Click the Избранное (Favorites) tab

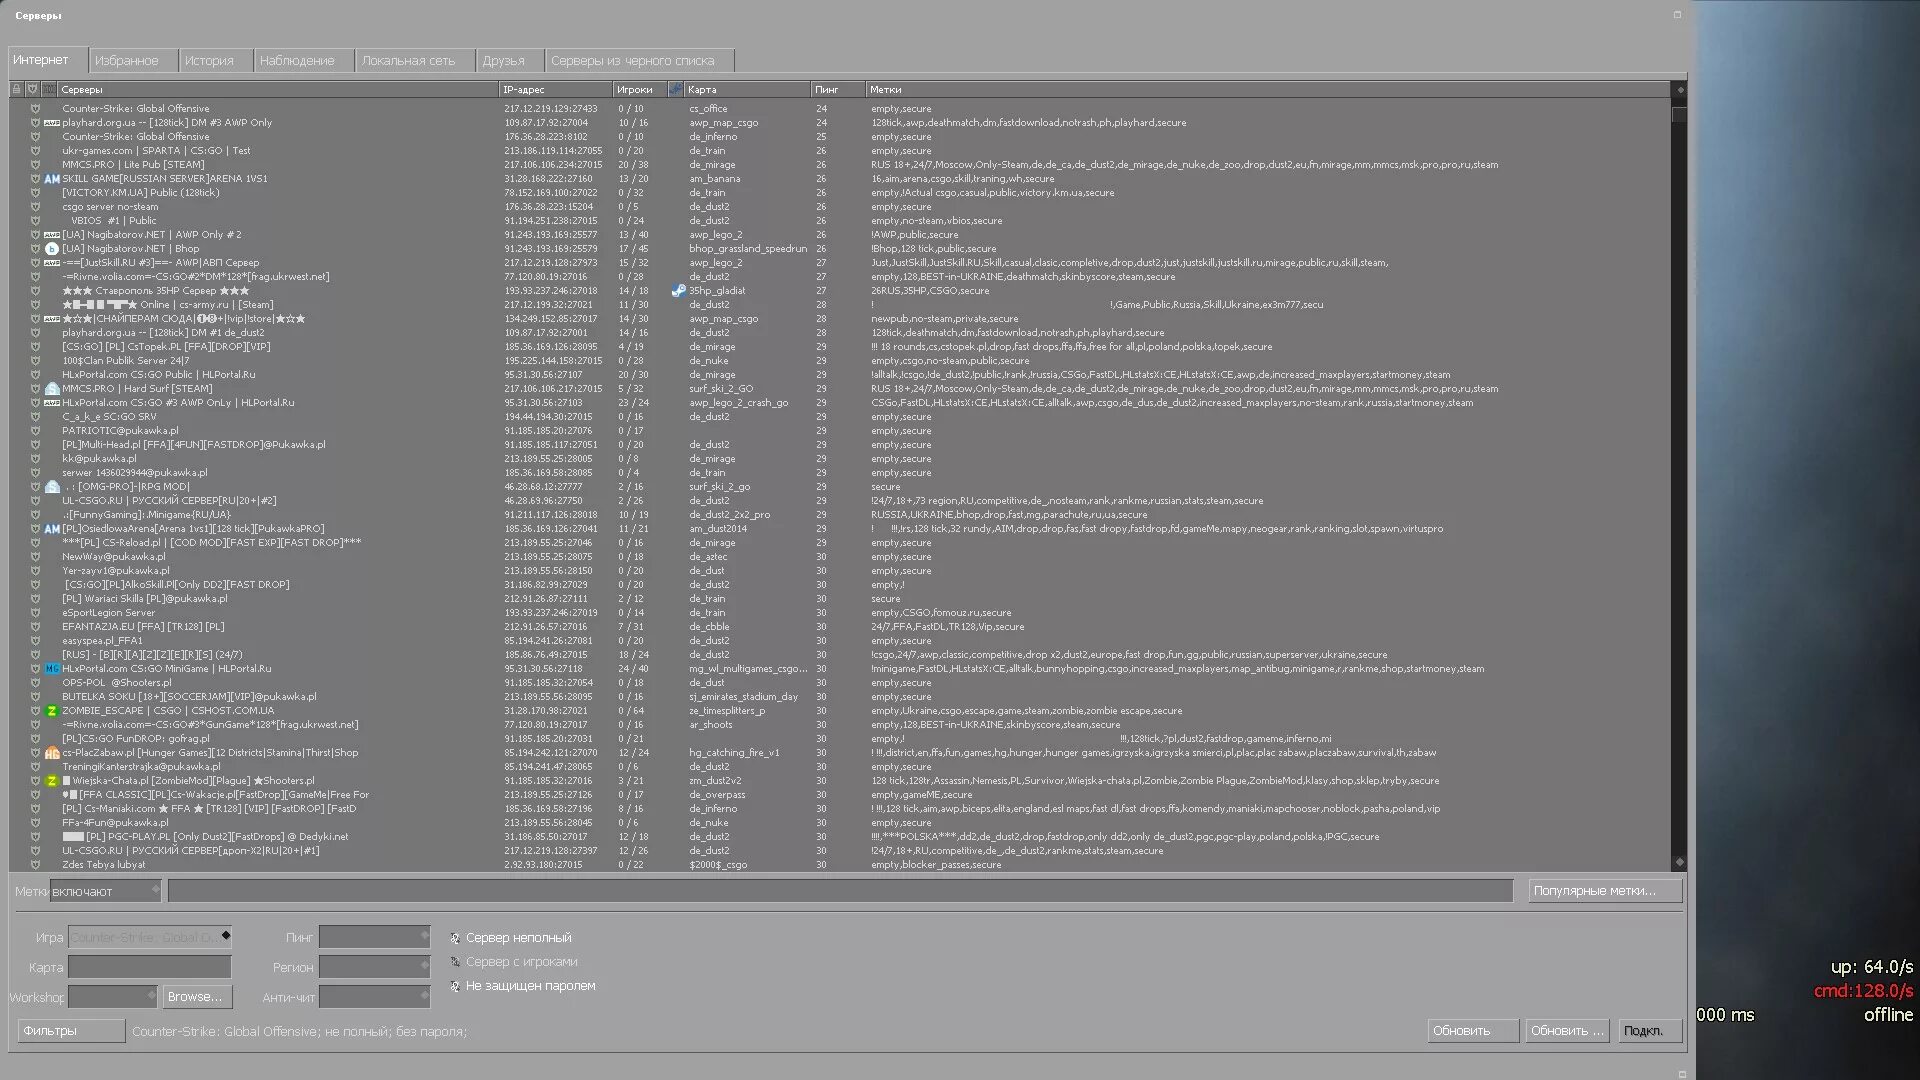[127, 61]
